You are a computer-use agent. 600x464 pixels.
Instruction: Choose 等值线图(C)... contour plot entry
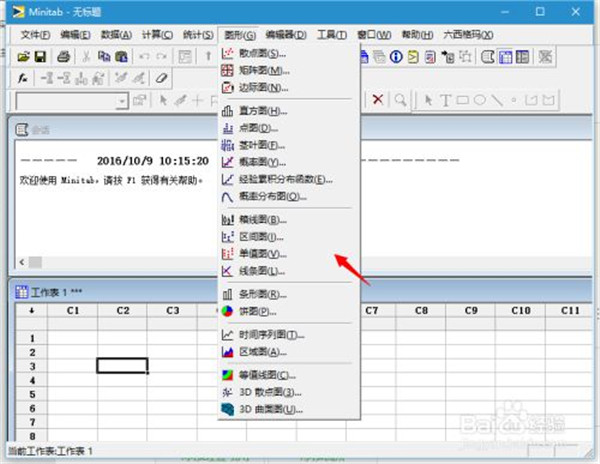tap(289, 375)
